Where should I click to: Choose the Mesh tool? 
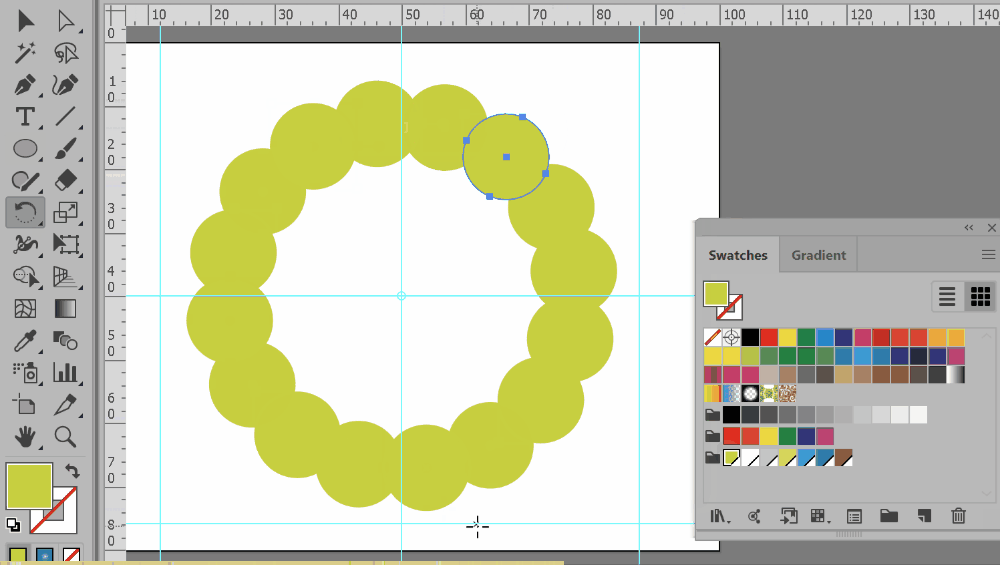point(25,309)
